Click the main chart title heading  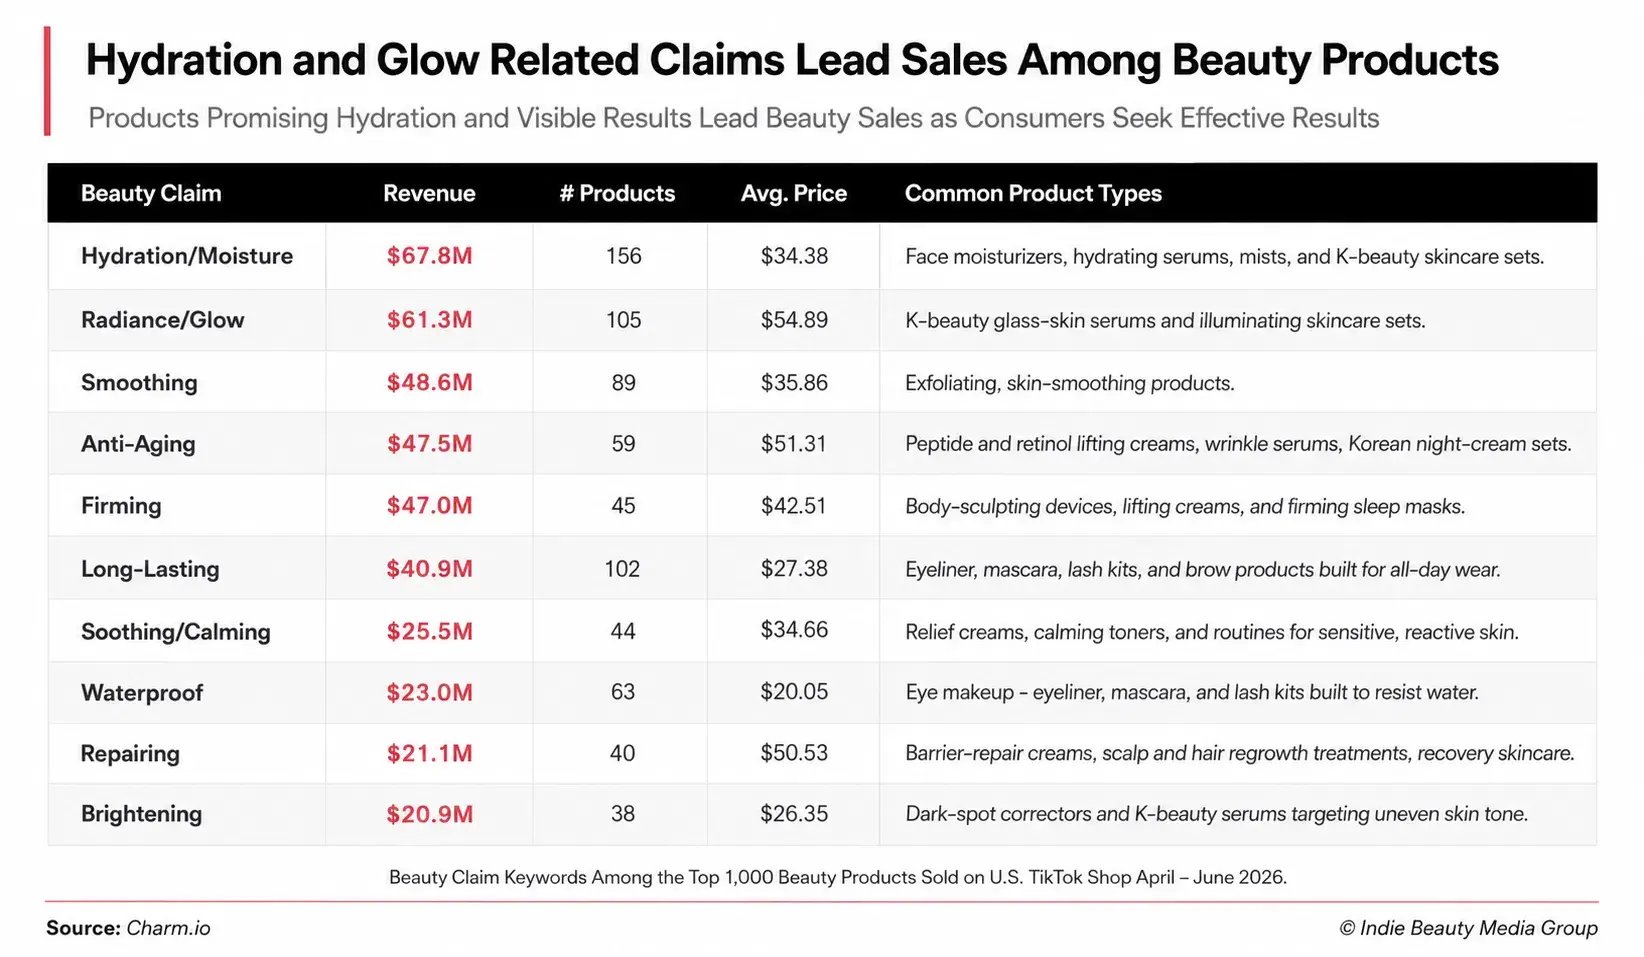click(792, 60)
